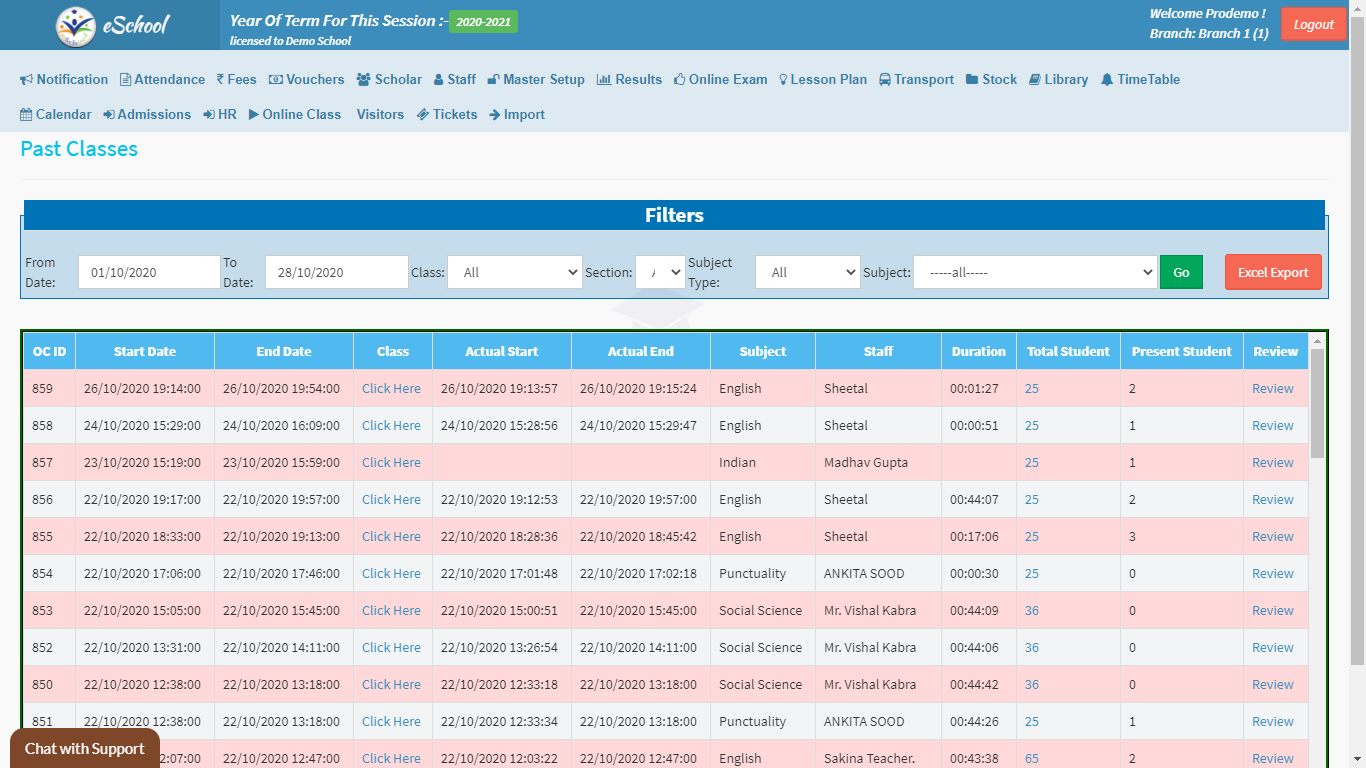Open the Section filter dropdown

(x=660, y=272)
